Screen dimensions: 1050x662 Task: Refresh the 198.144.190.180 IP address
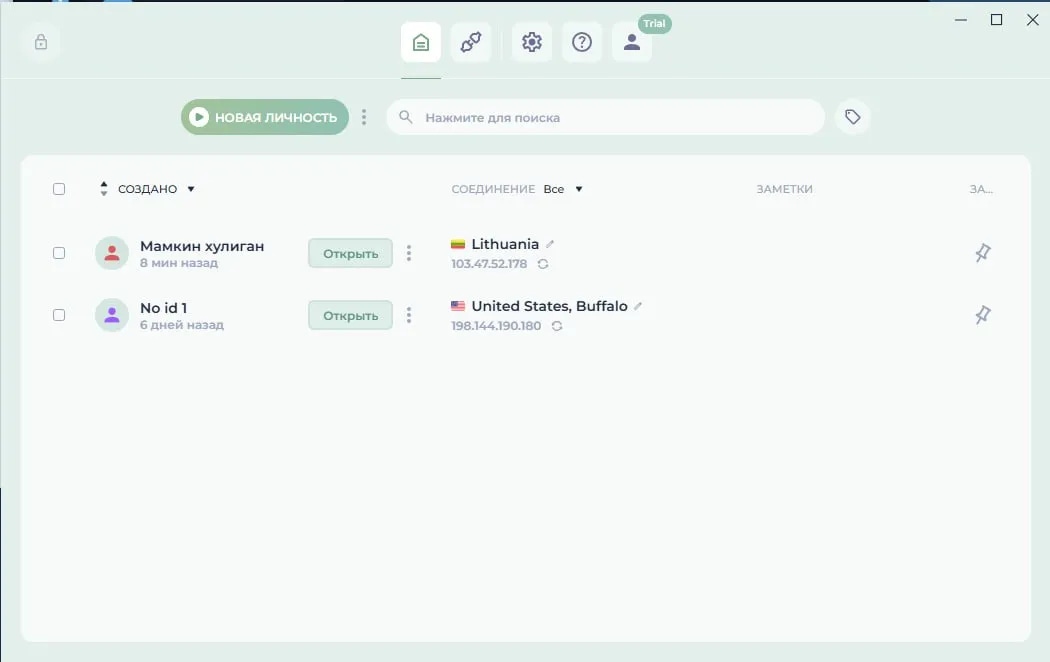coord(556,326)
